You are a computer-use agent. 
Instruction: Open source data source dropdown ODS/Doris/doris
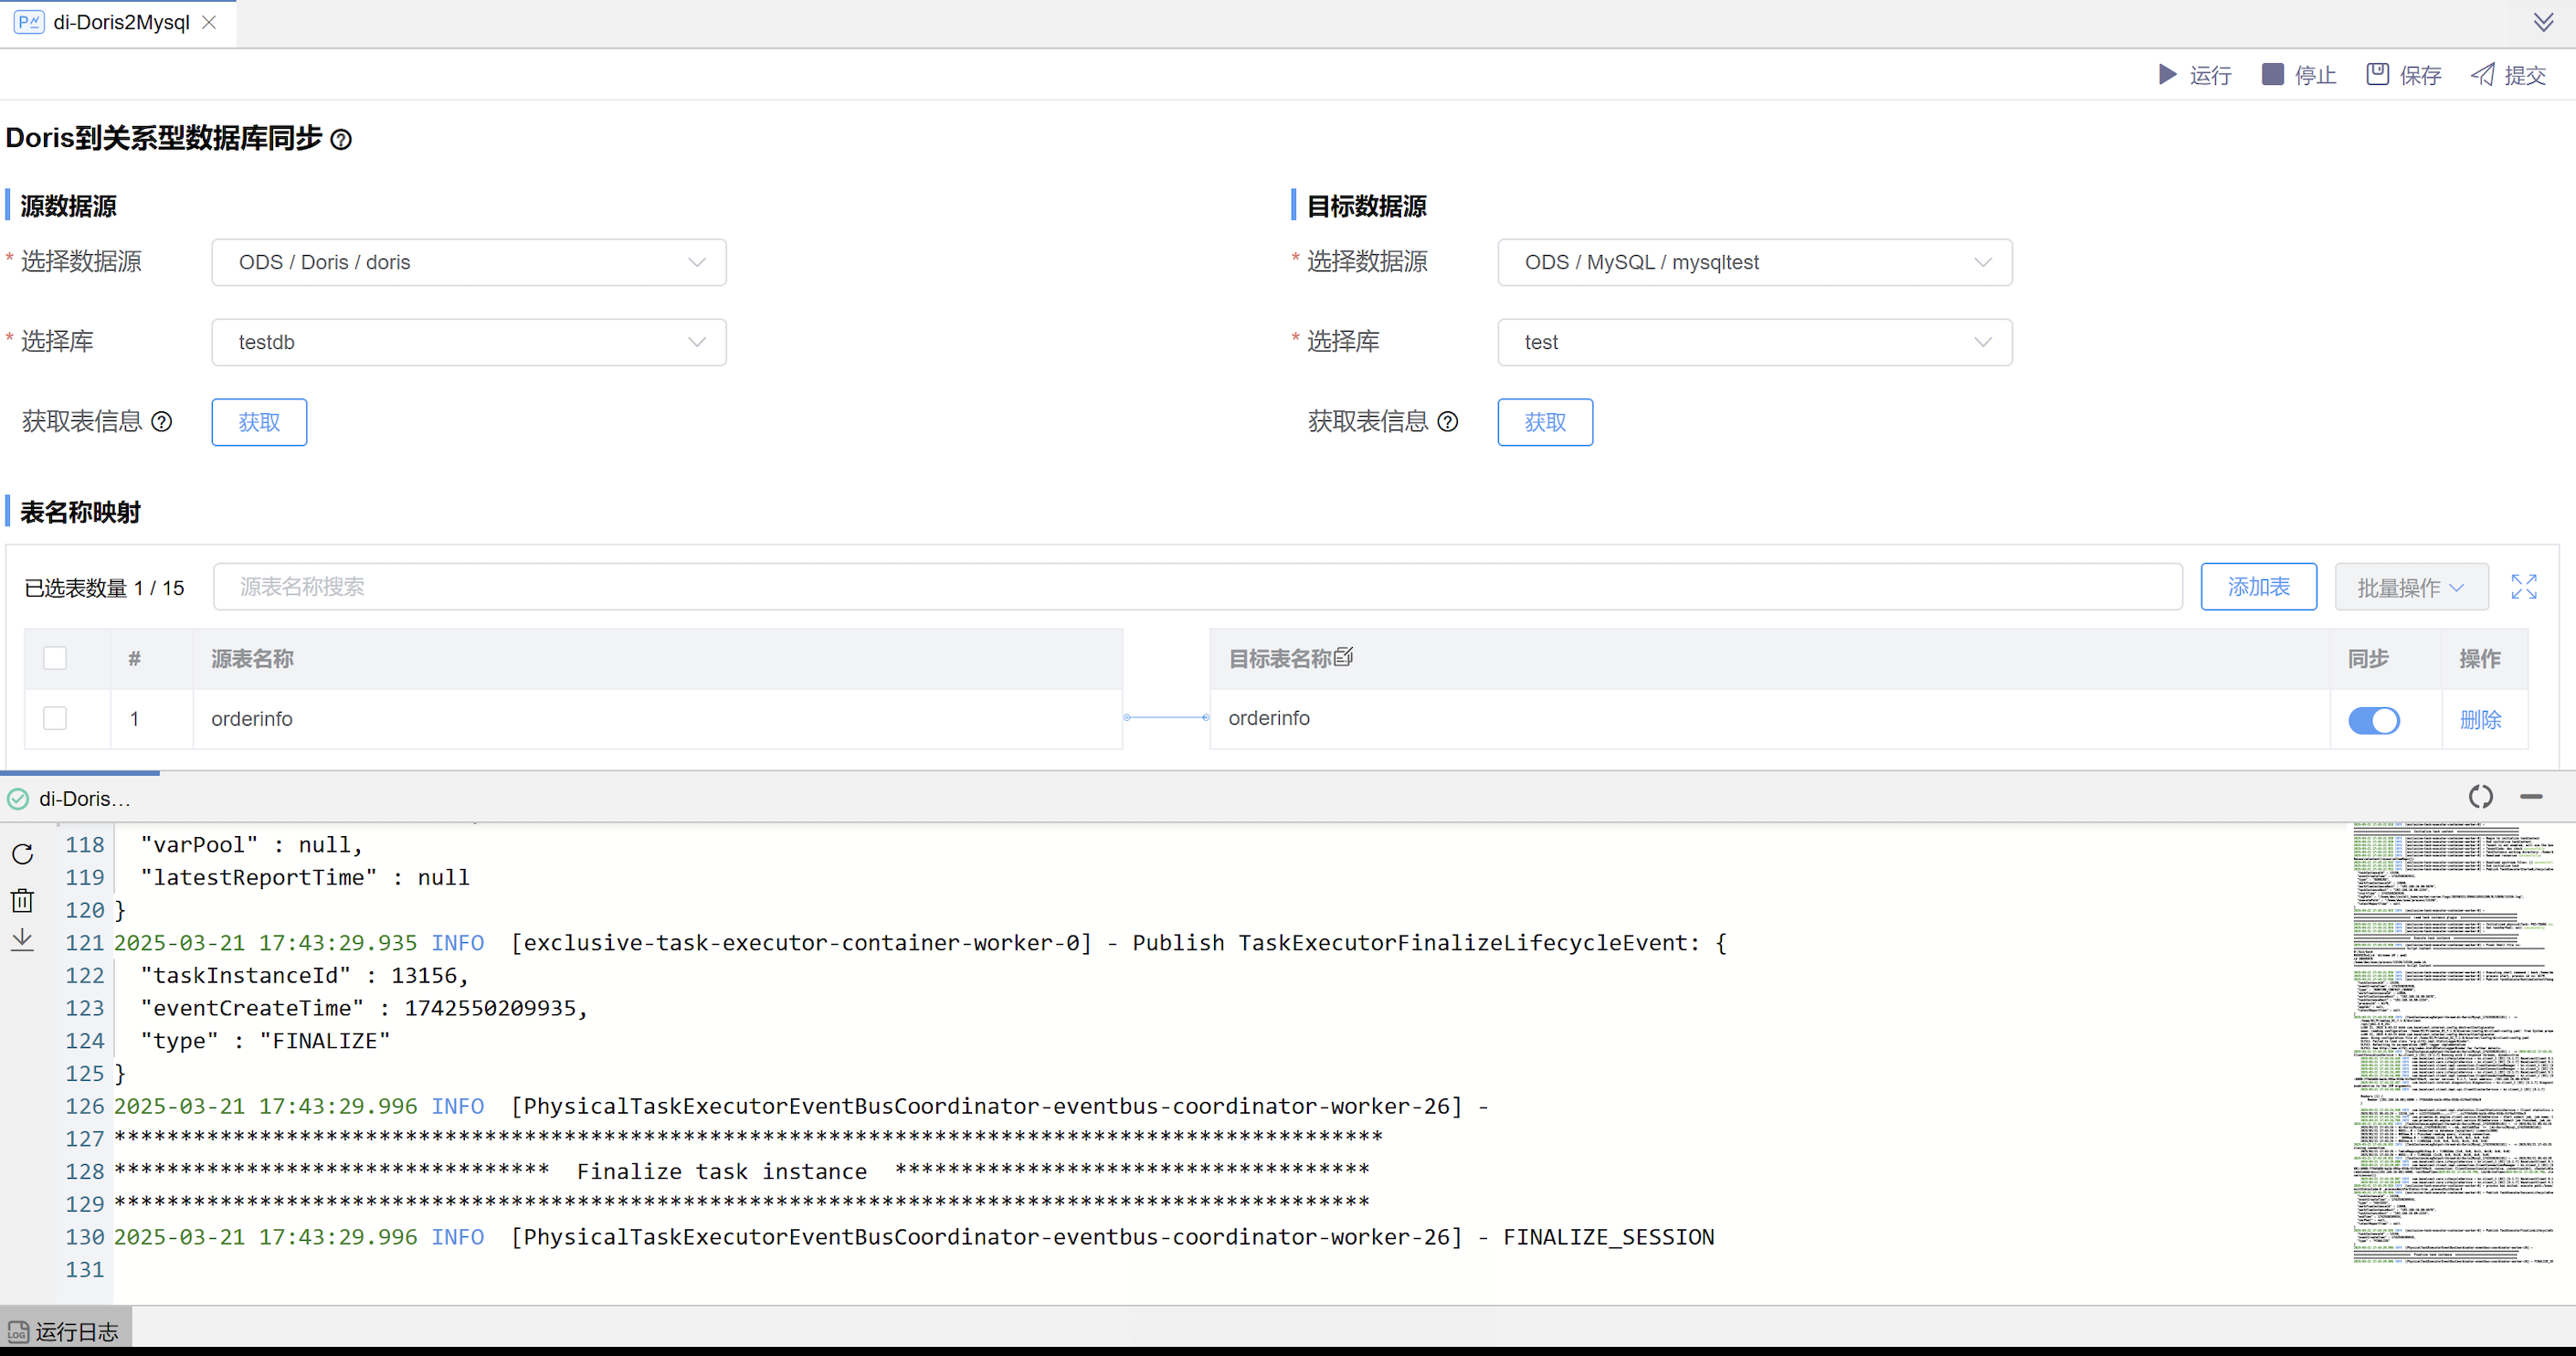pos(468,262)
